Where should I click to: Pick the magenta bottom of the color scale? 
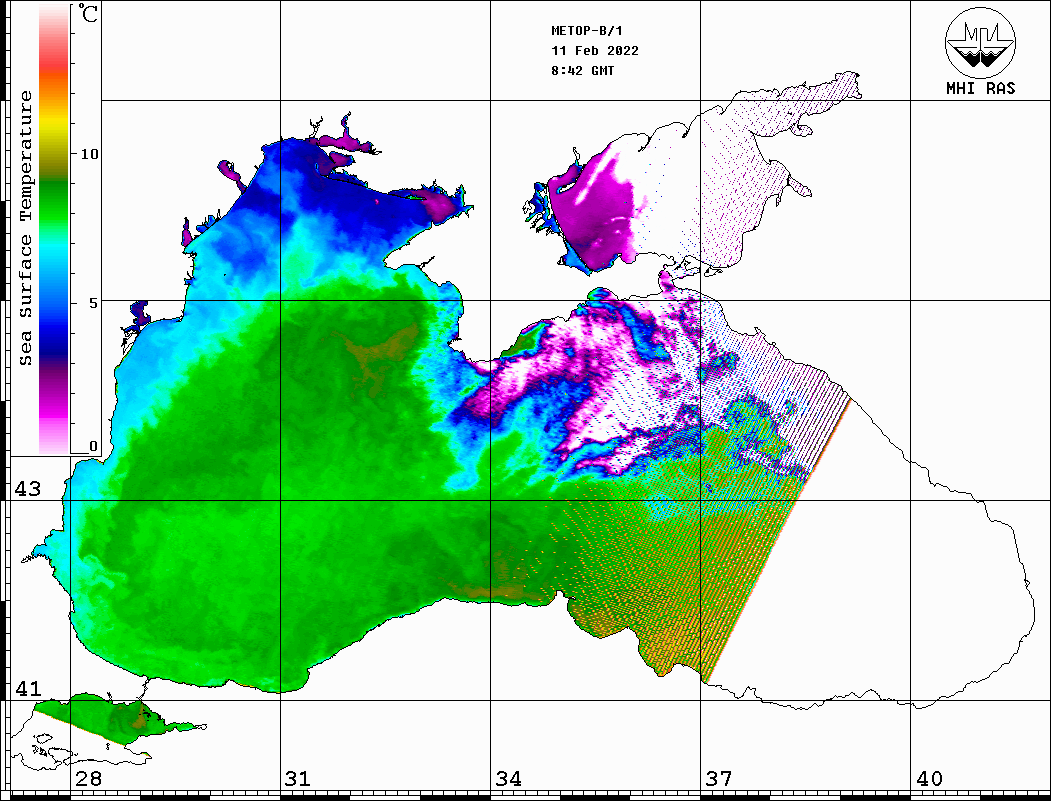click(54, 409)
